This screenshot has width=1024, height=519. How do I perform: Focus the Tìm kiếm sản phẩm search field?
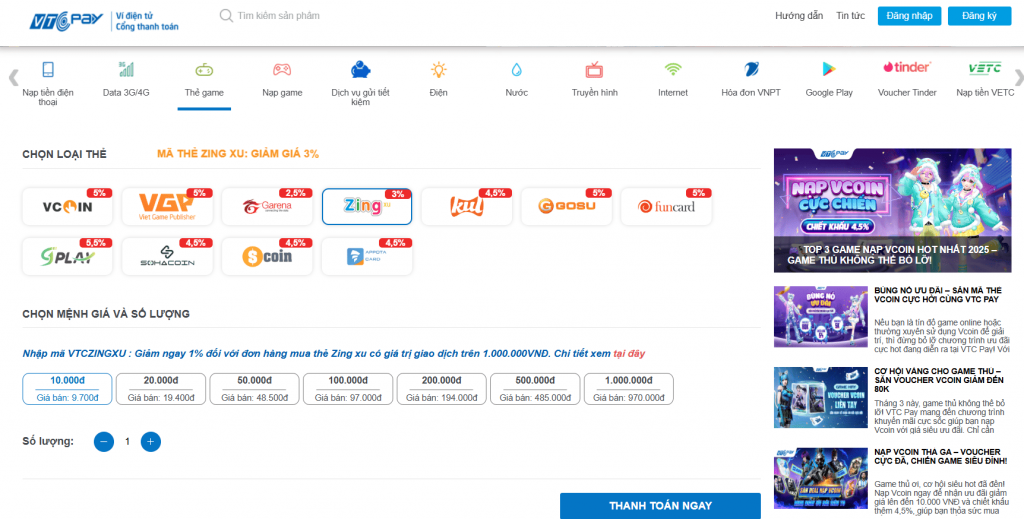[x=279, y=16]
